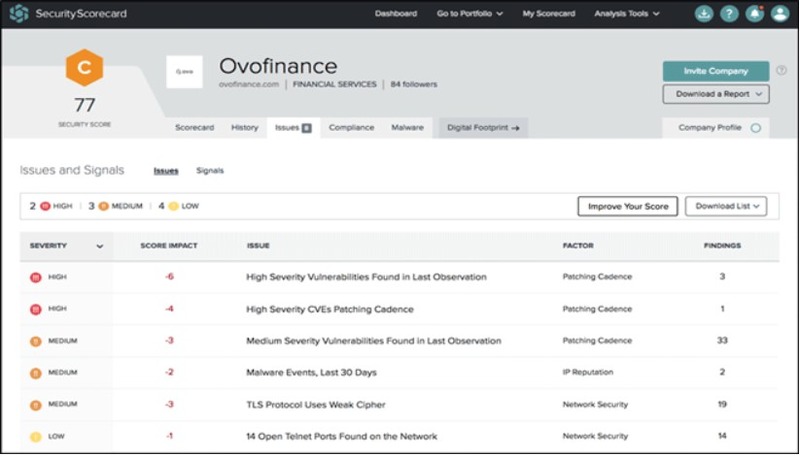Screen dimensions: 800x456
Task: Click Network Security factor in Telnet row
Action: (x=595, y=436)
